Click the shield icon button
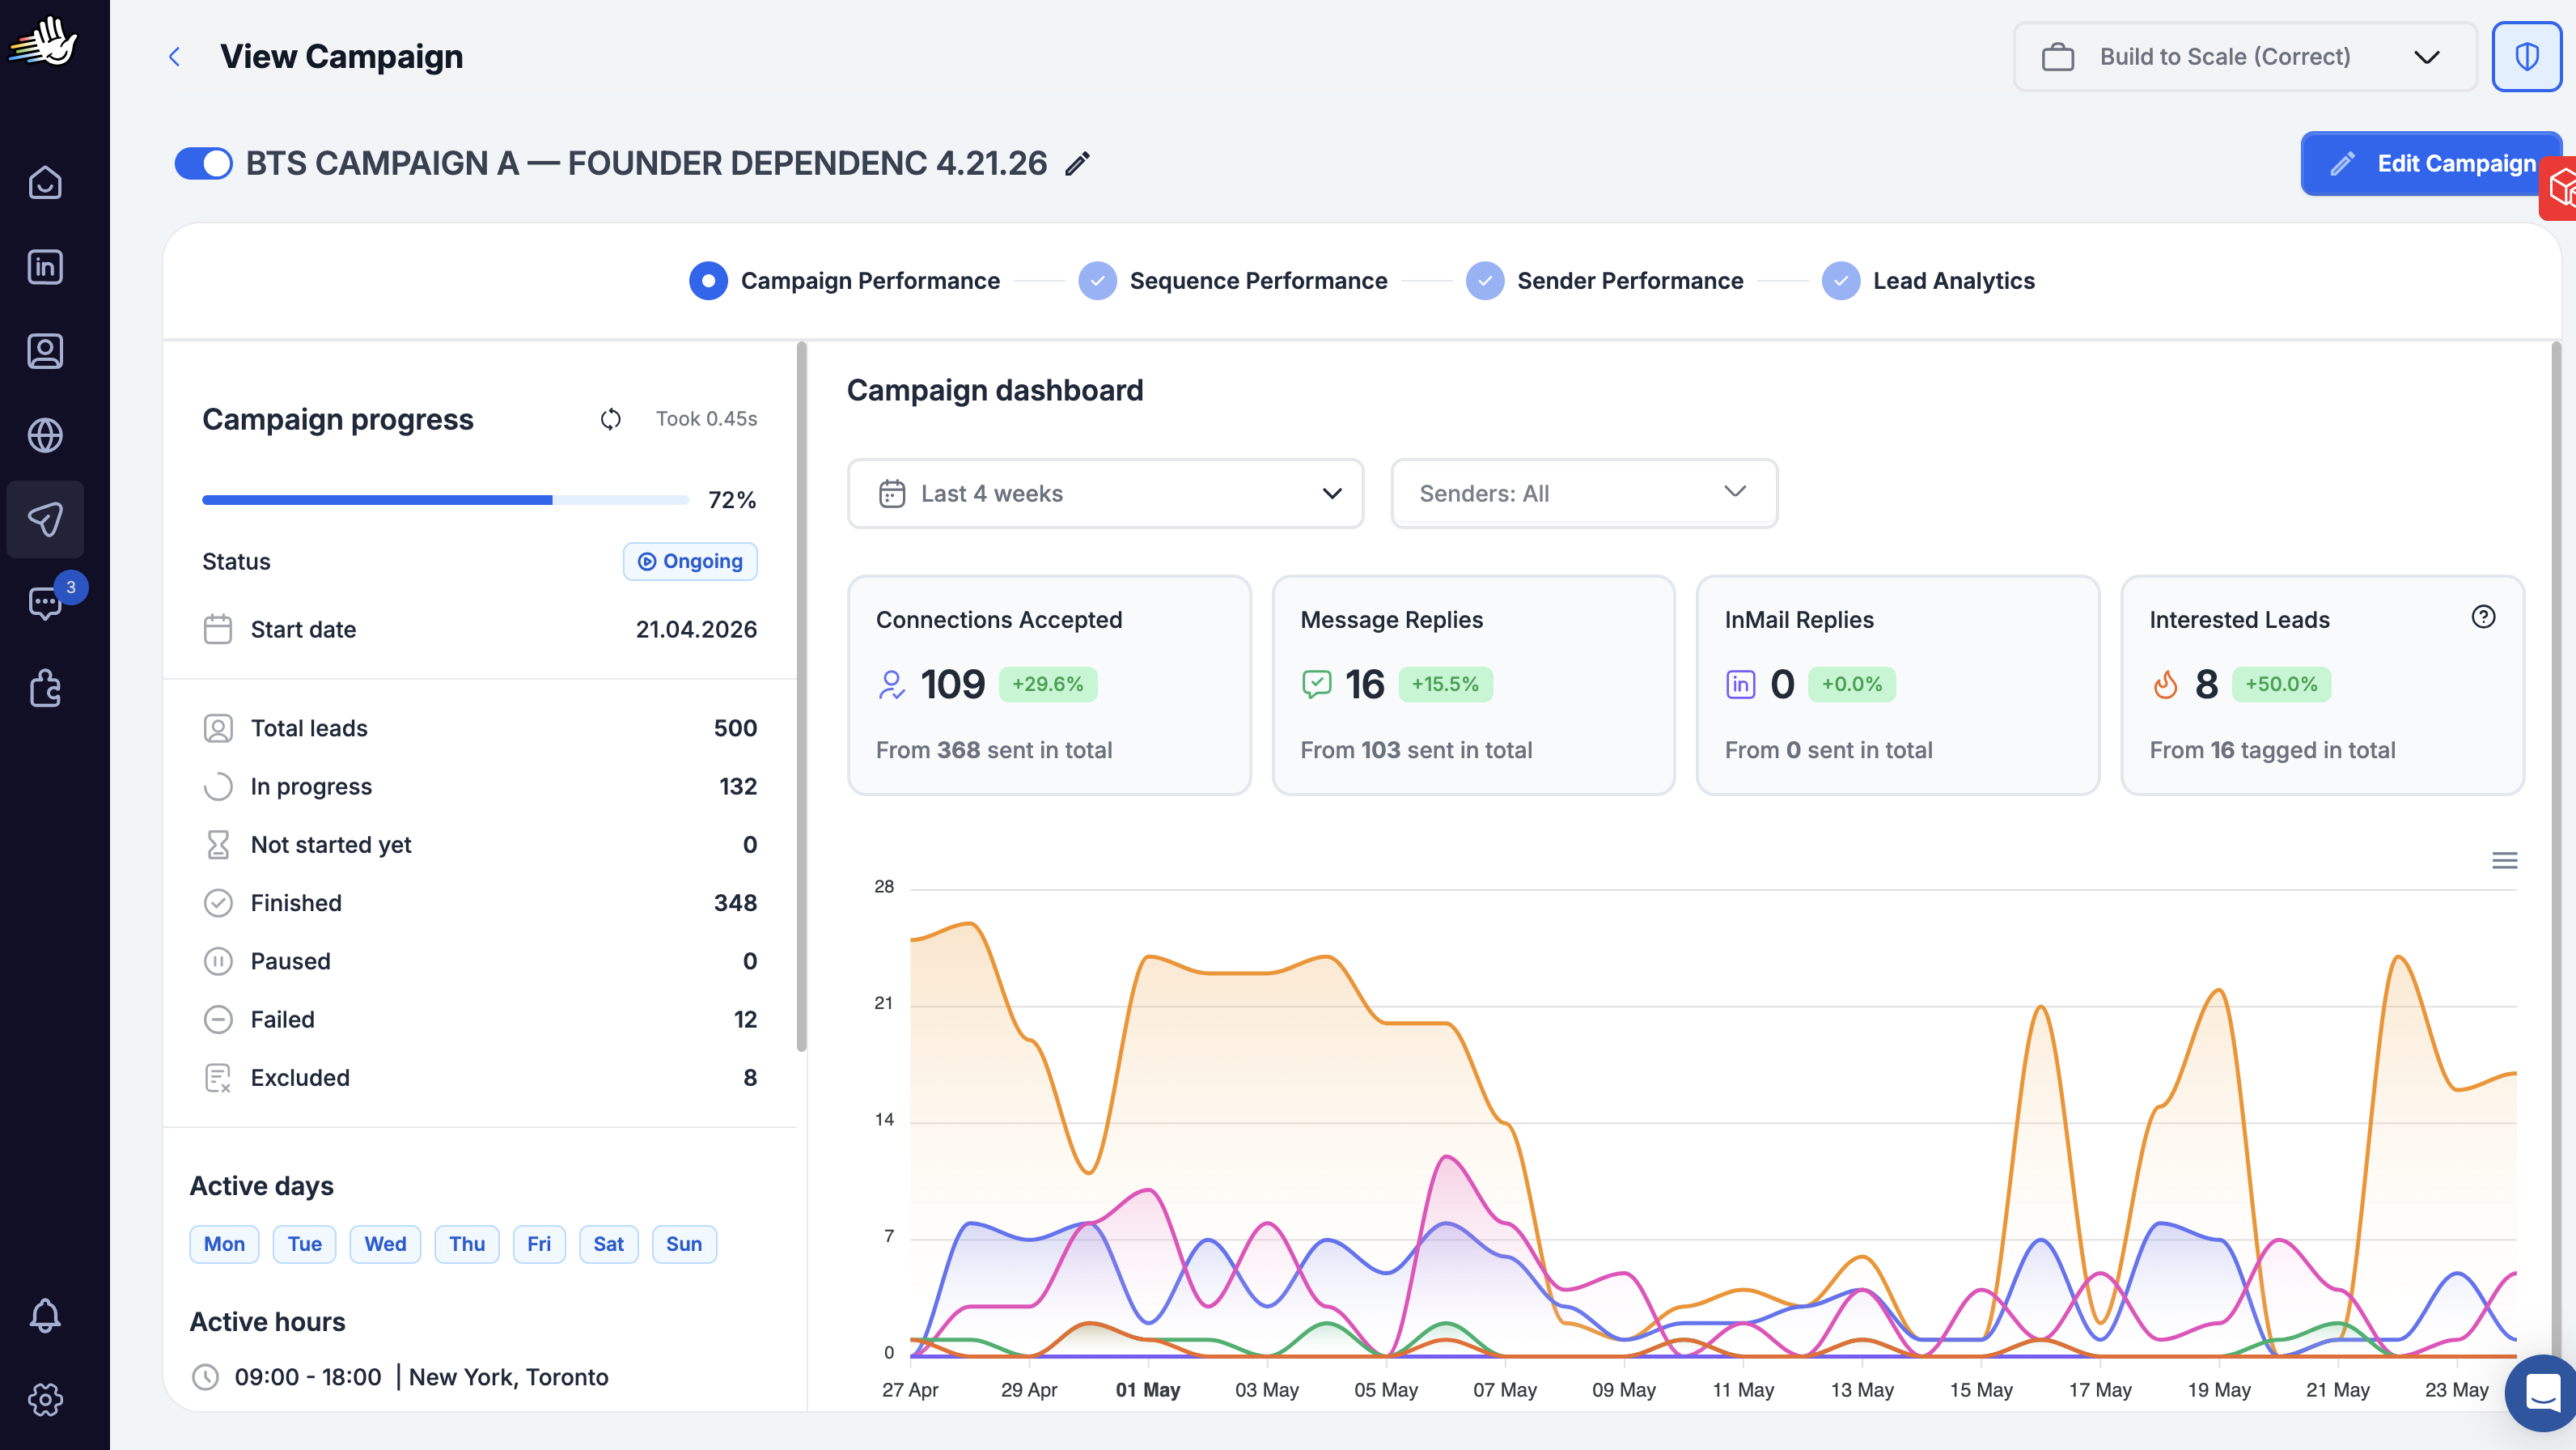Screen dimensions: 2576x1450 tap(2526, 57)
